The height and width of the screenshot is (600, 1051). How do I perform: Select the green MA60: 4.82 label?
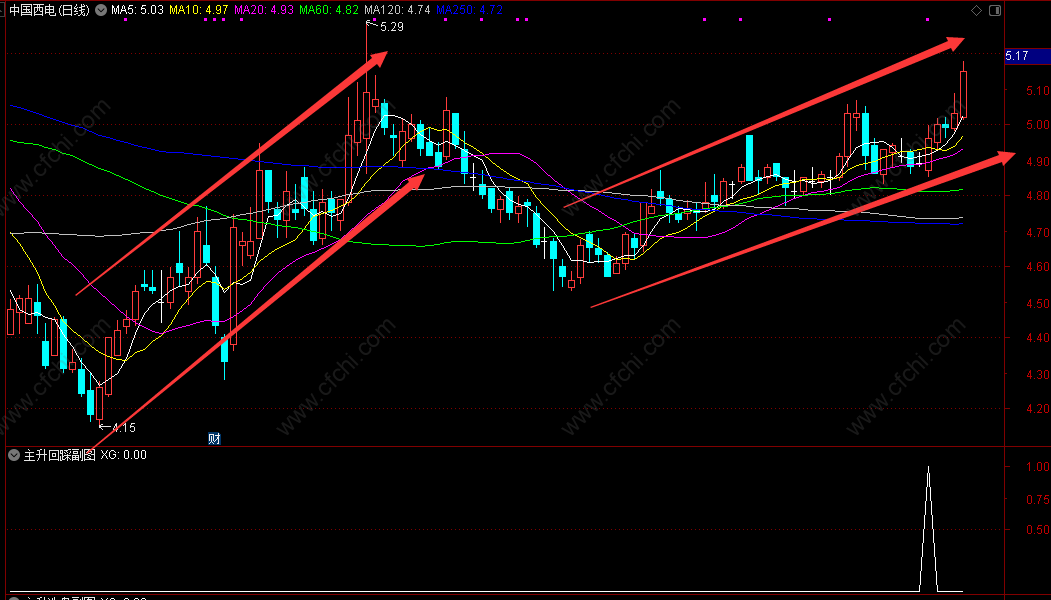point(328,10)
